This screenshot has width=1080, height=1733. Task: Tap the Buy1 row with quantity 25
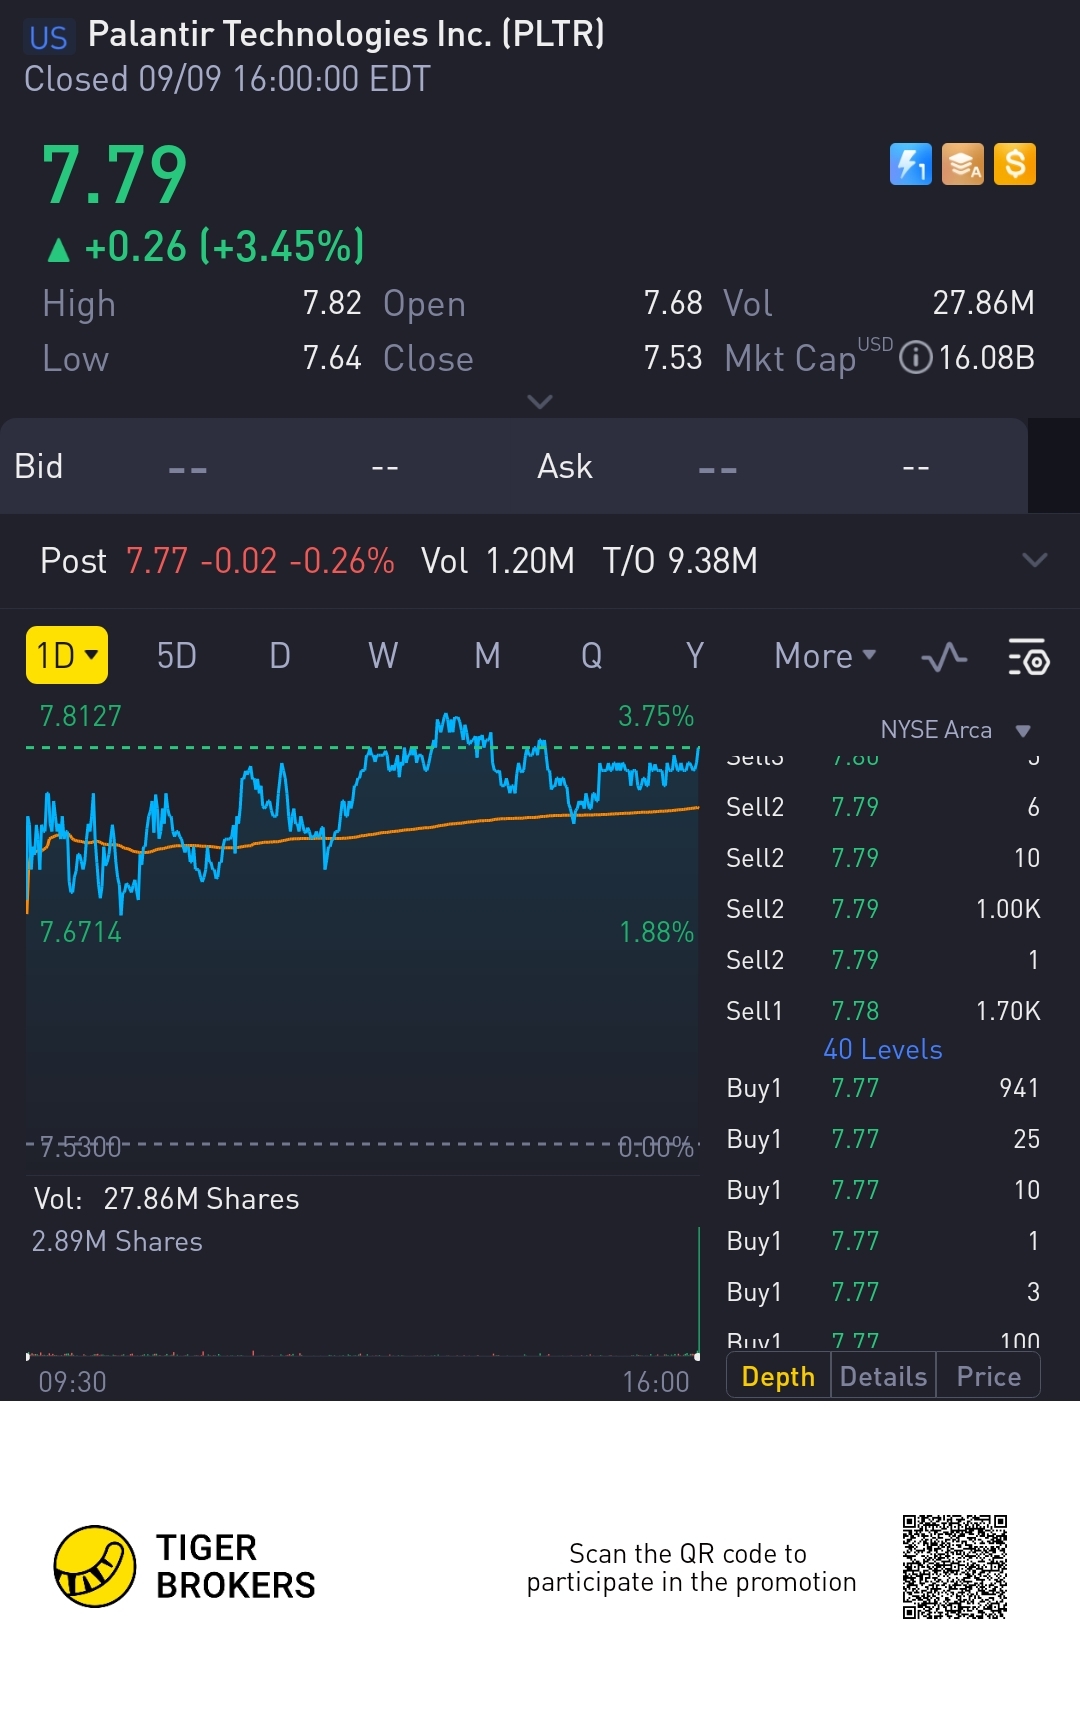[x=883, y=1139]
